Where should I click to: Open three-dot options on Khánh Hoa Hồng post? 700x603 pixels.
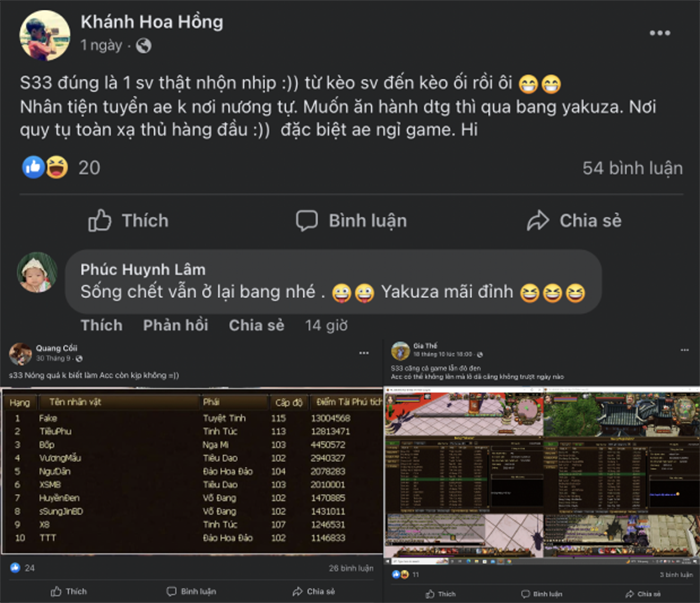point(659,33)
